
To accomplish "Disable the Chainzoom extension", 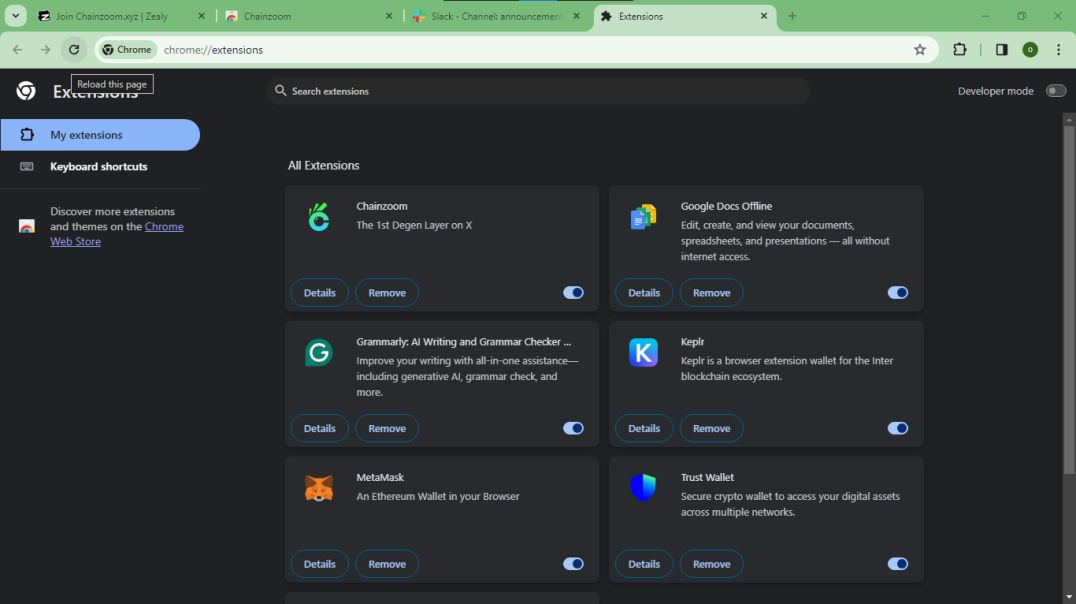I will (x=573, y=292).
